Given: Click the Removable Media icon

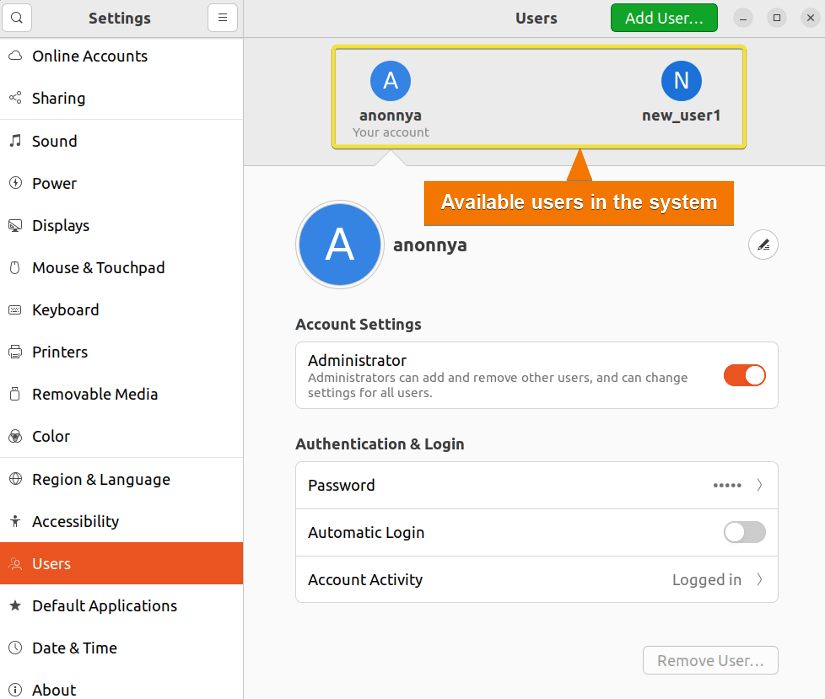Looking at the screenshot, I should [15, 394].
